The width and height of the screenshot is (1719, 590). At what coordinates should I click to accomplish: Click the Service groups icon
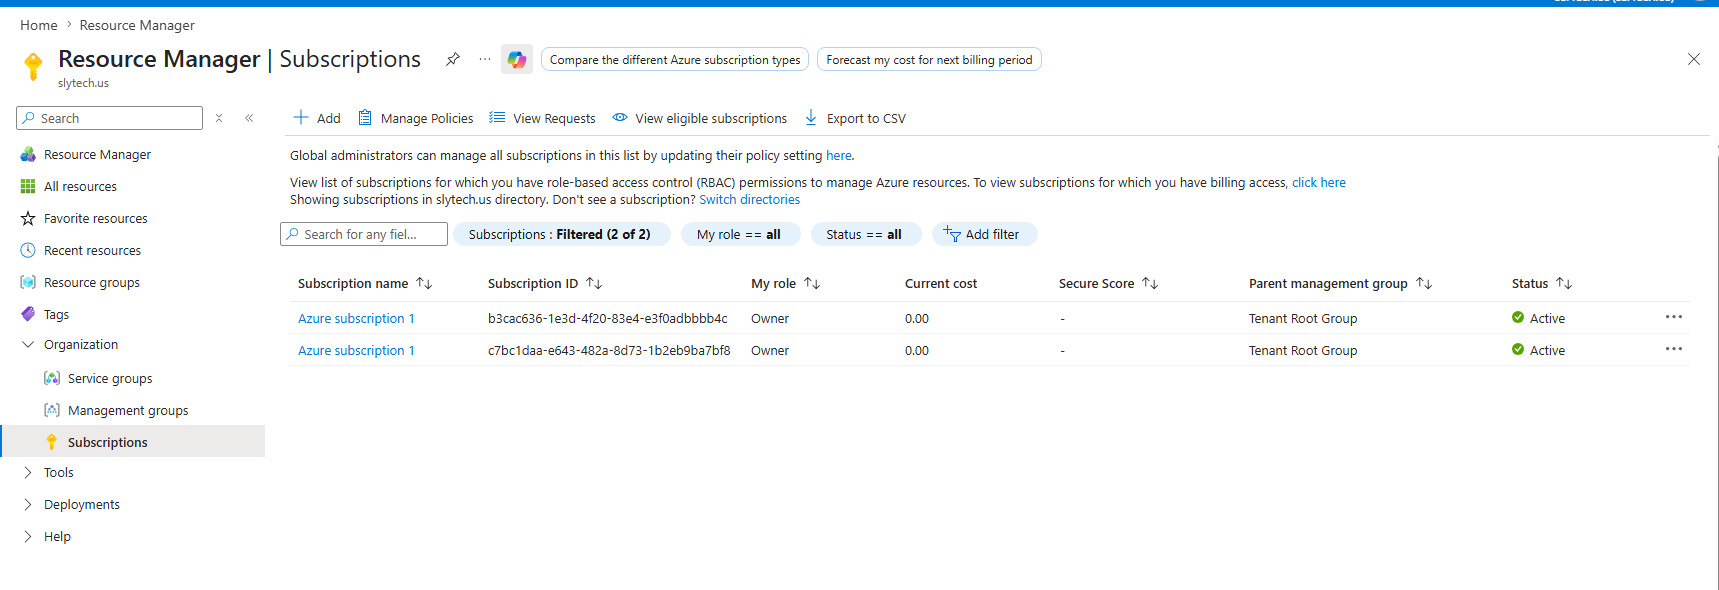(52, 378)
